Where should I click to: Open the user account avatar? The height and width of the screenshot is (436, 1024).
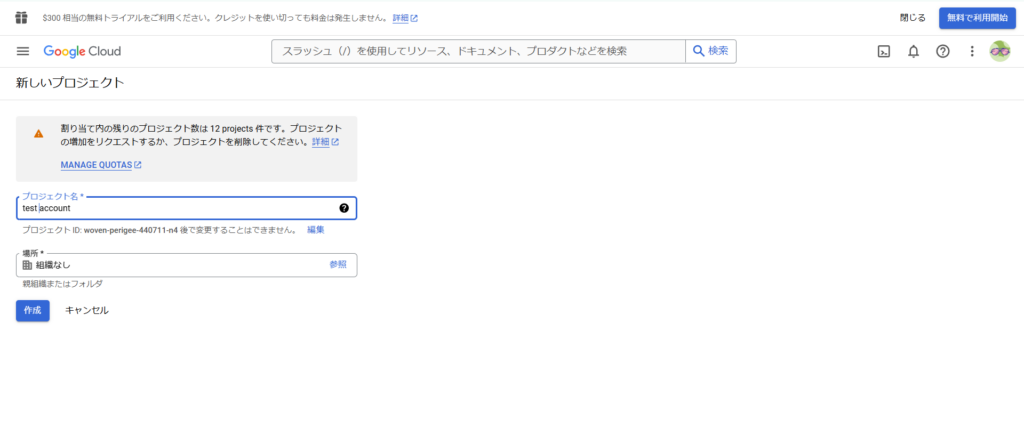999,51
